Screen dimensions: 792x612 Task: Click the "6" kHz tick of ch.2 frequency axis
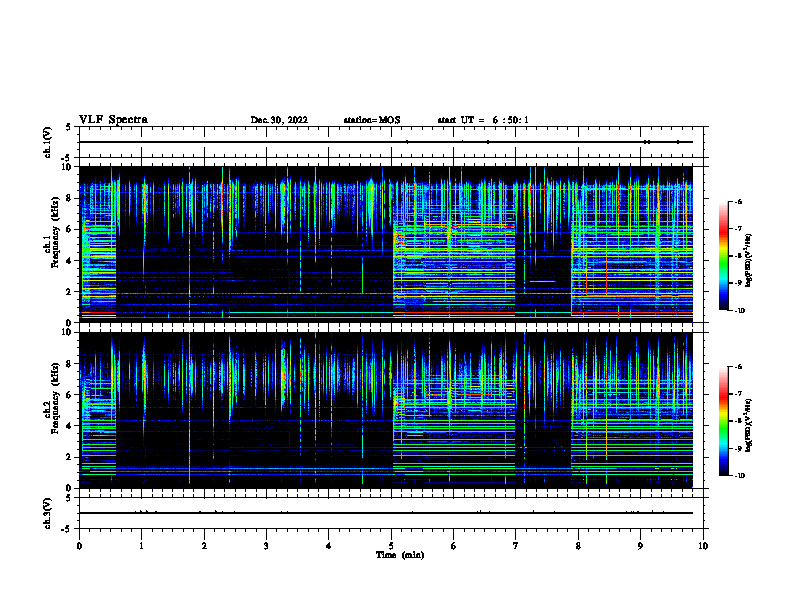pos(70,395)
